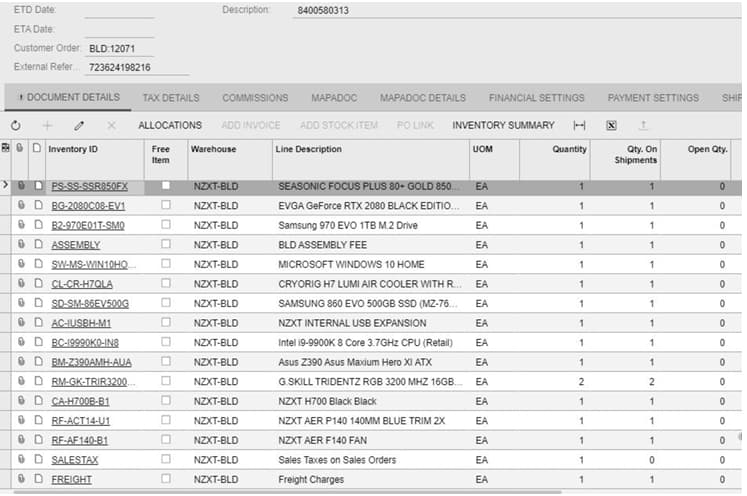This screenshot has width=747, height=496.
Task: Export grid to Excel icon
Action: 611,126
